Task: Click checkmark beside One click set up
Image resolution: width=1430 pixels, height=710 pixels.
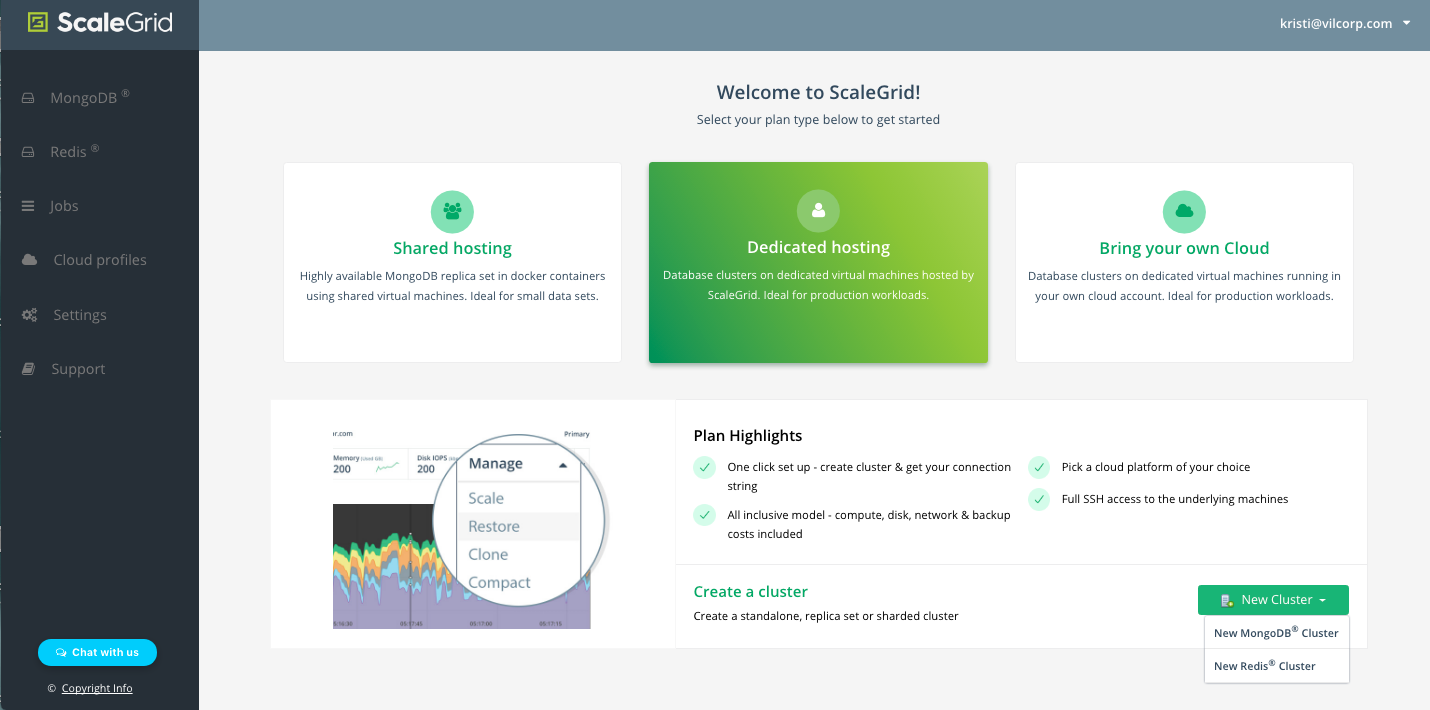Action: click(x=705, y=467)
